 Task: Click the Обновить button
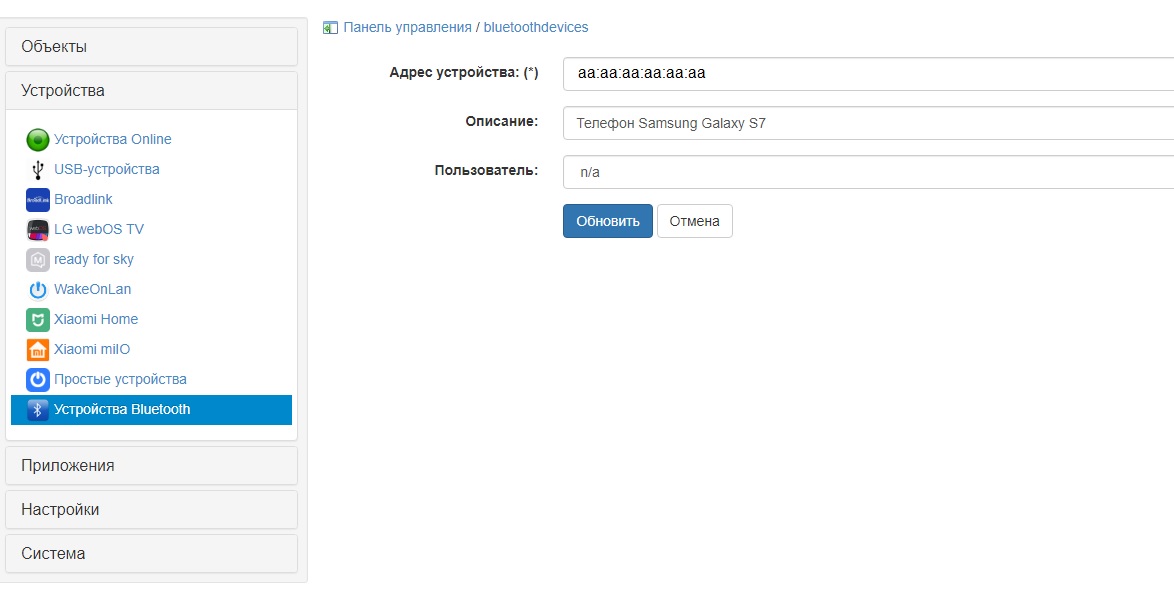click(607, 221)
